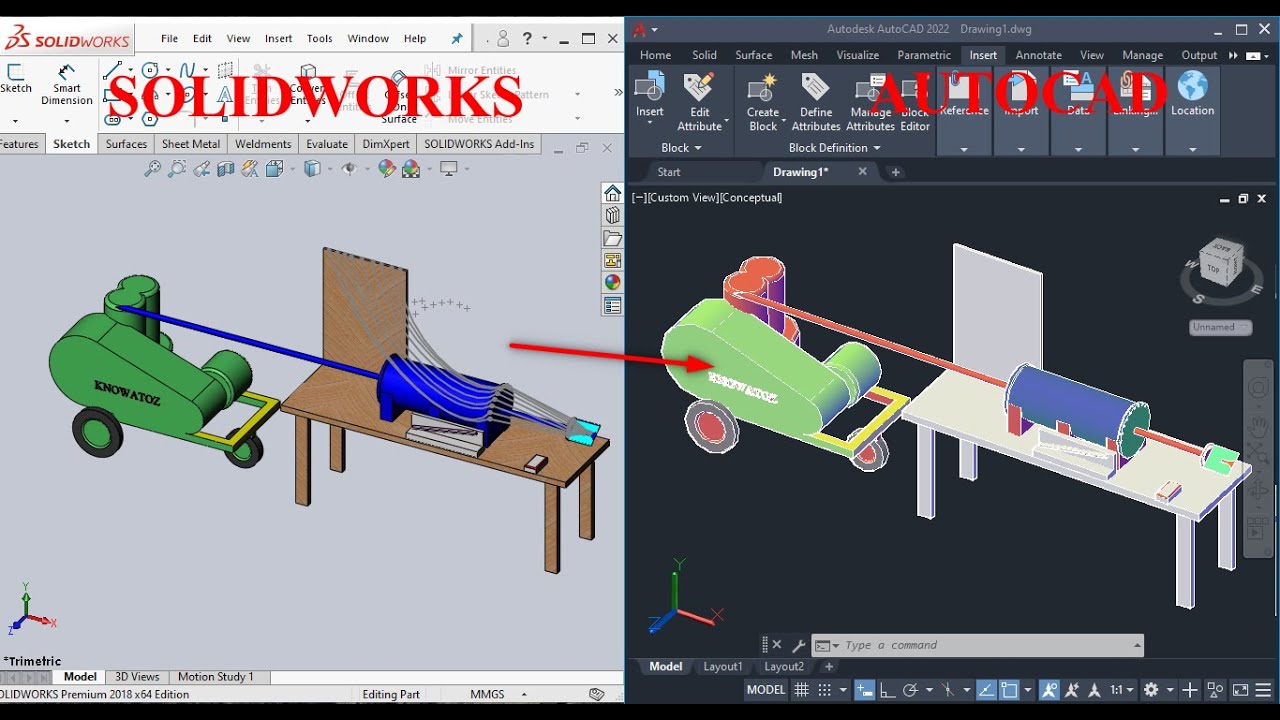The image size is (1280, 720).
Task: Toggle AutoCAD Snap mode dots icon
Action: 825,690
